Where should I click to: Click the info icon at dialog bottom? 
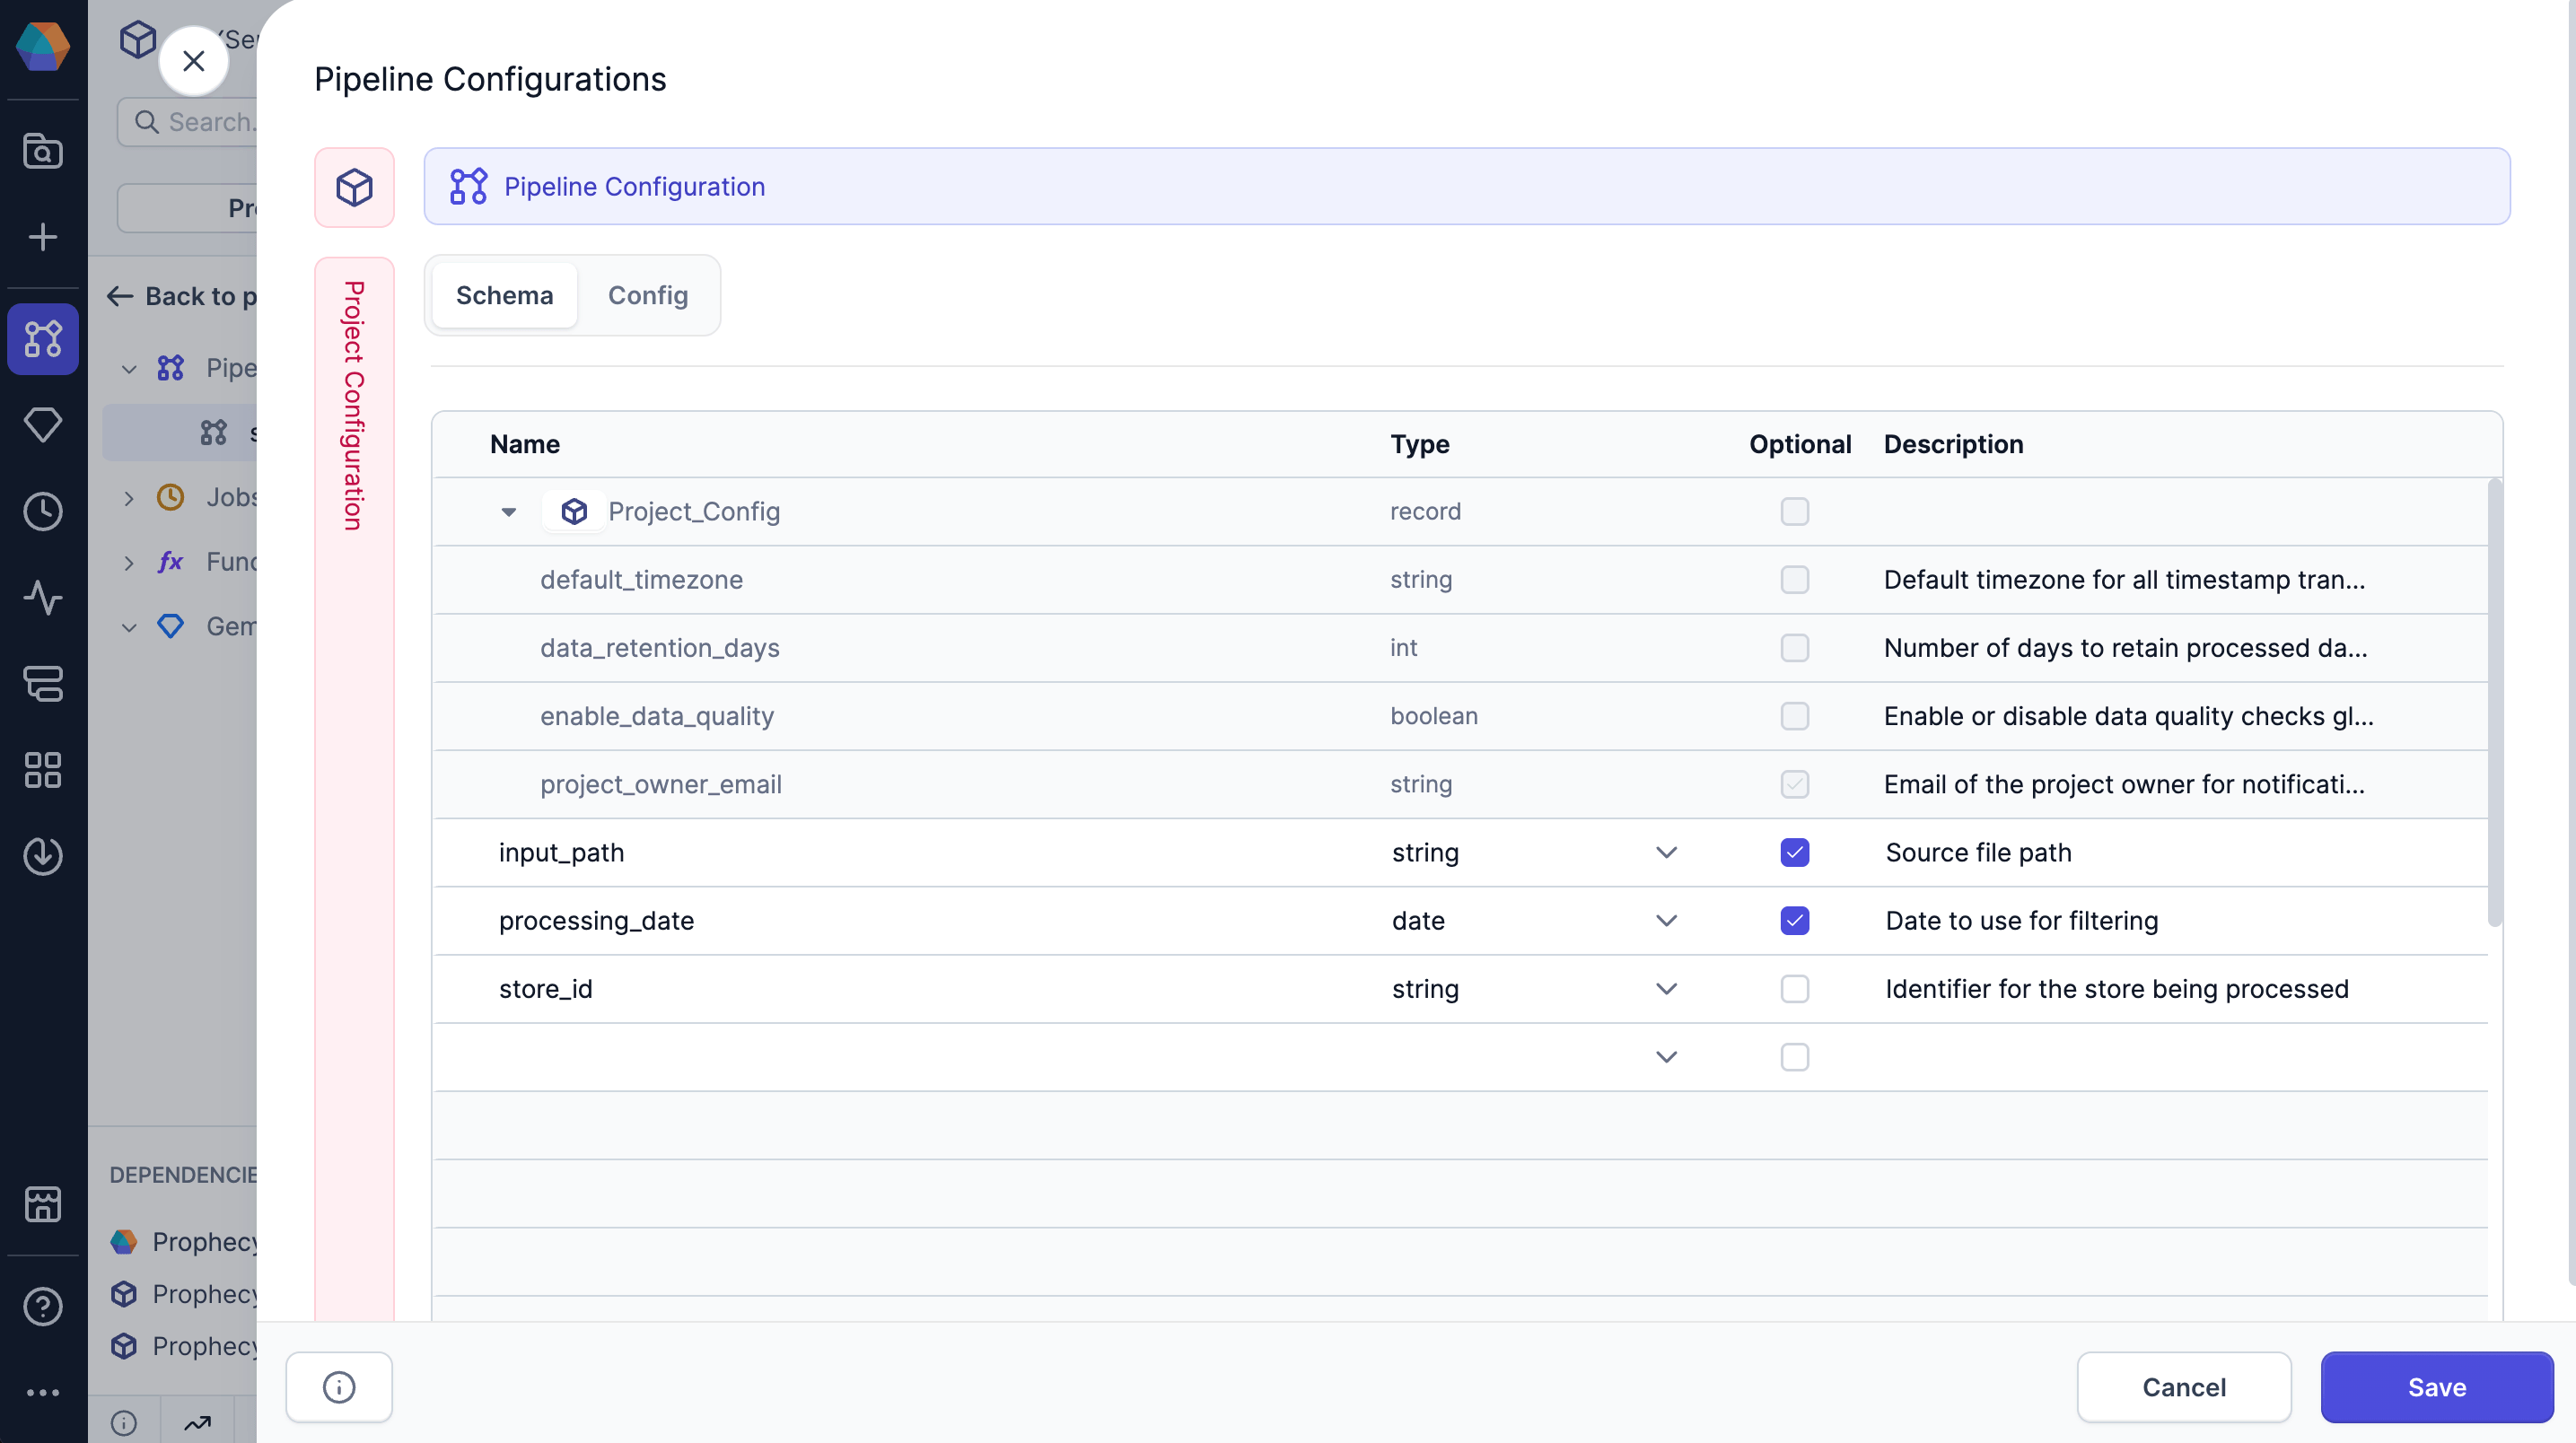pos(339,1386)
